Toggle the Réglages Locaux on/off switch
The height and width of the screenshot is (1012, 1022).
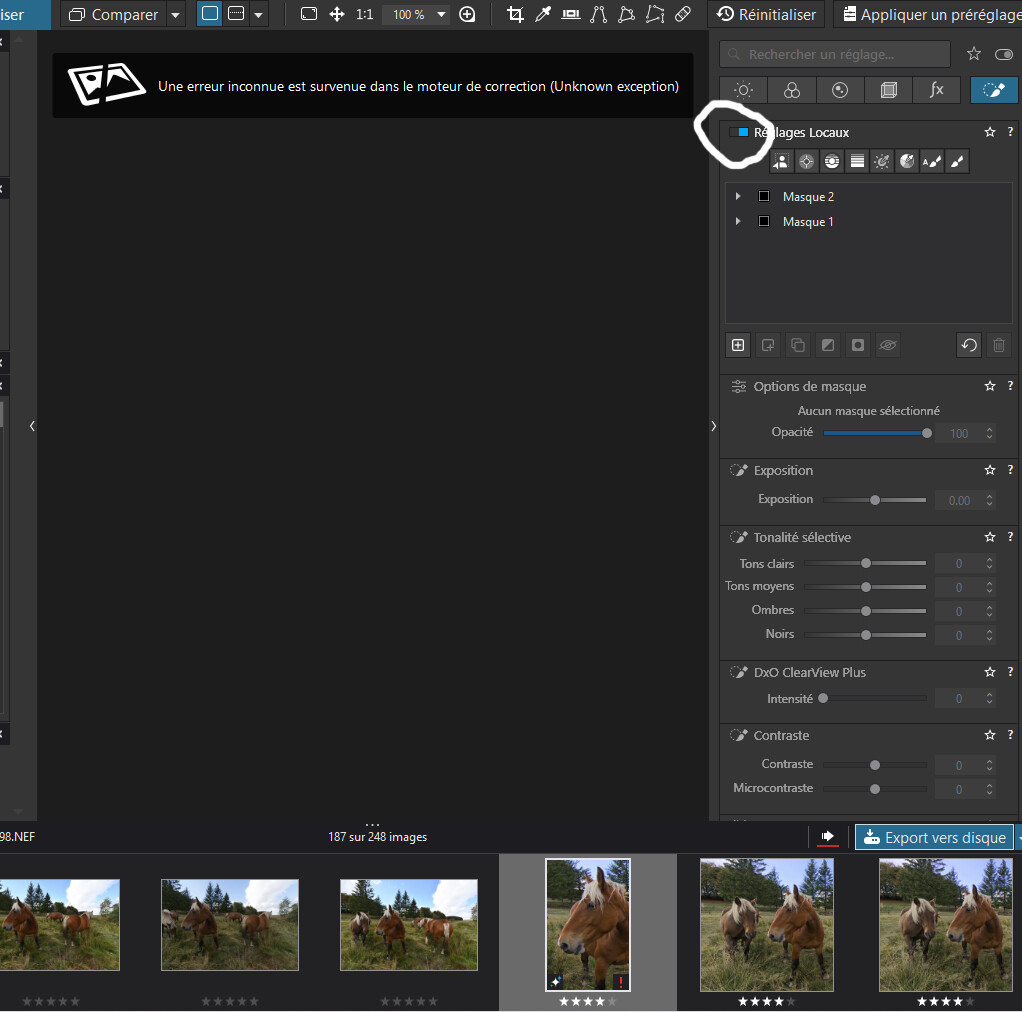[739, 132]
